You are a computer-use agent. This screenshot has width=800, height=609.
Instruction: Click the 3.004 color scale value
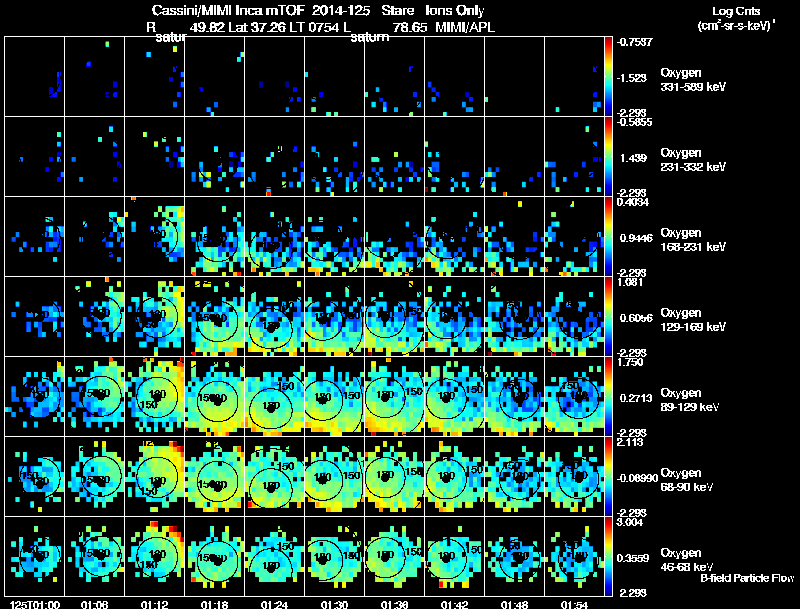[x=630, y=522]
